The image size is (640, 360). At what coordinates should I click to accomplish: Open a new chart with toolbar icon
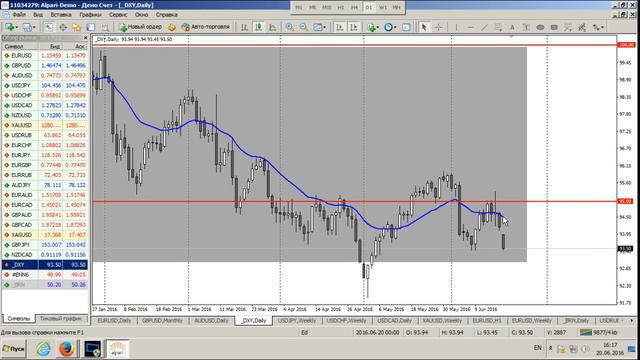(x=9, y=27)
